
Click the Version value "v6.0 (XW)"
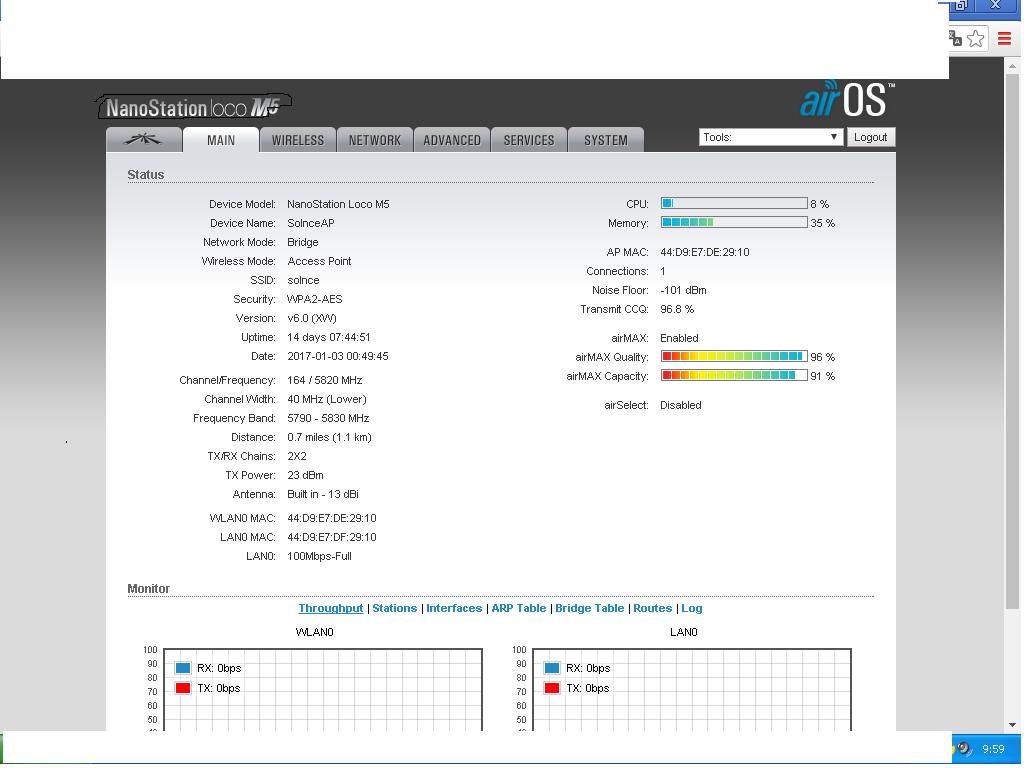click(312, 318)
